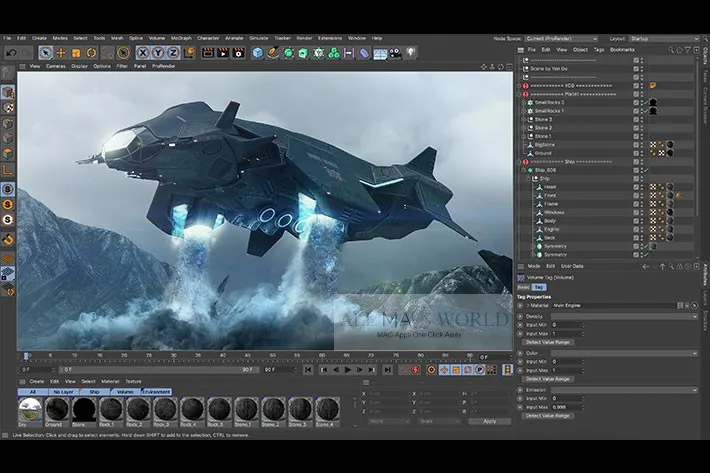This screenshot has width=710, height=473.
Task: Click the Attribute Manager back arrow
Action: click(x=646, y=267)
